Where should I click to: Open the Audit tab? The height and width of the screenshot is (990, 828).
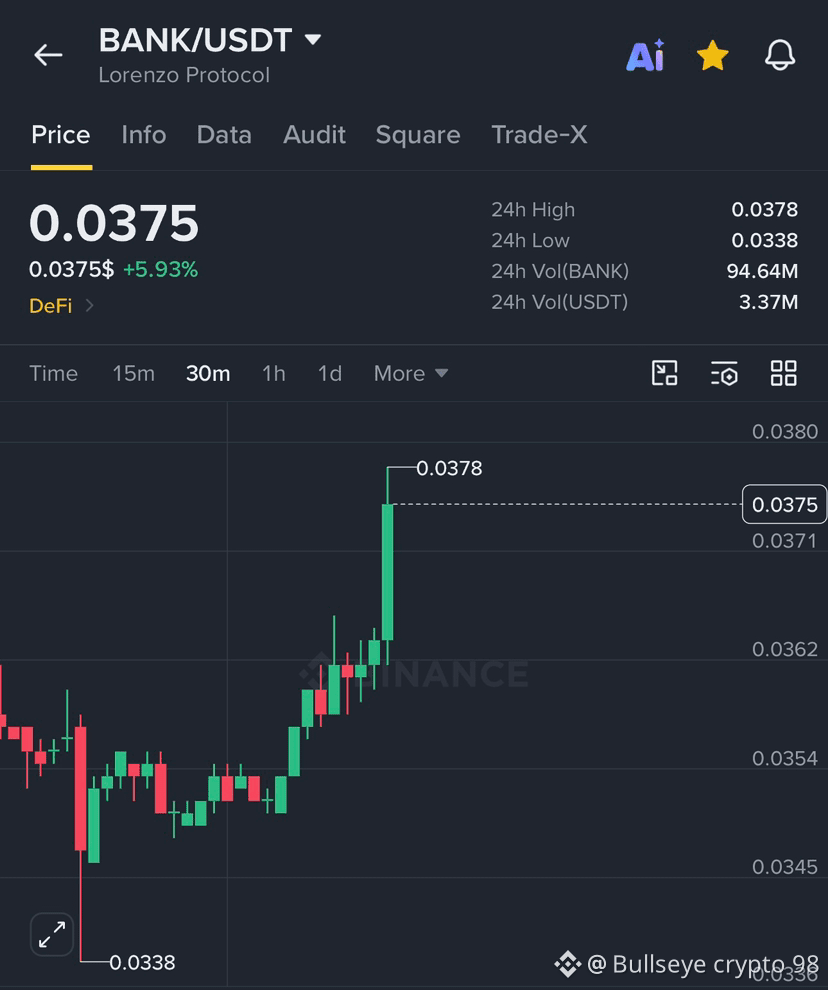[x=315, y=134]
